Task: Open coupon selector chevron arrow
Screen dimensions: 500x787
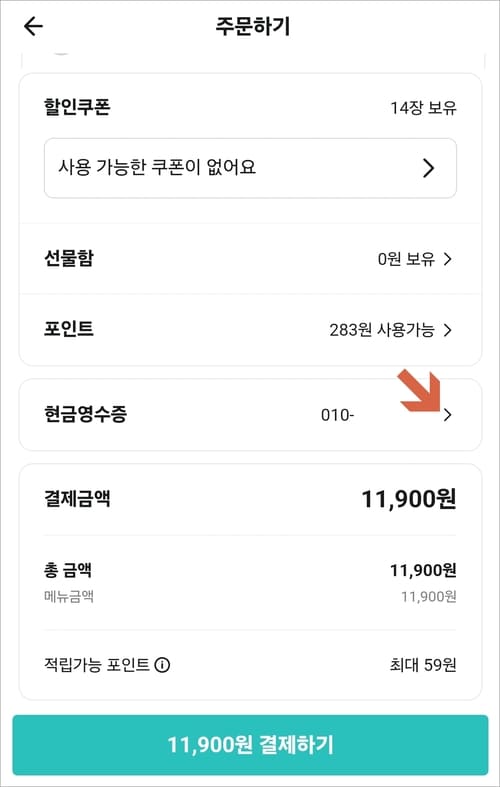Action: coord(428,169)
